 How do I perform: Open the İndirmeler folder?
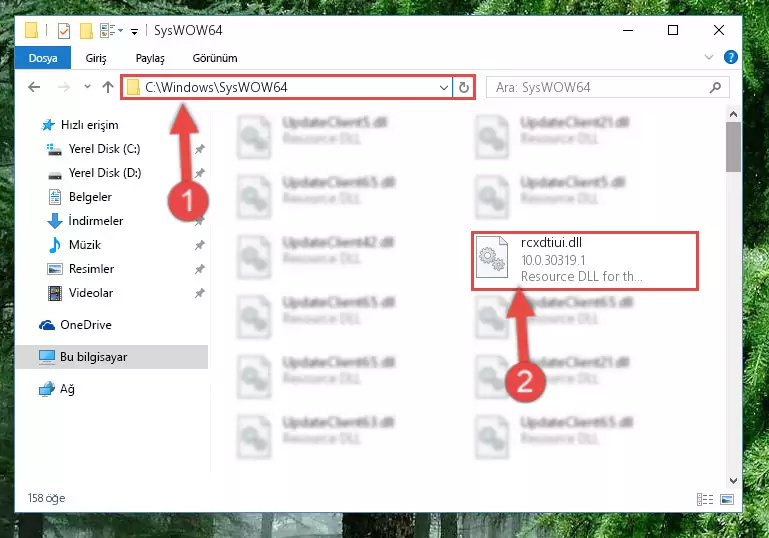[x=85, y=221]
